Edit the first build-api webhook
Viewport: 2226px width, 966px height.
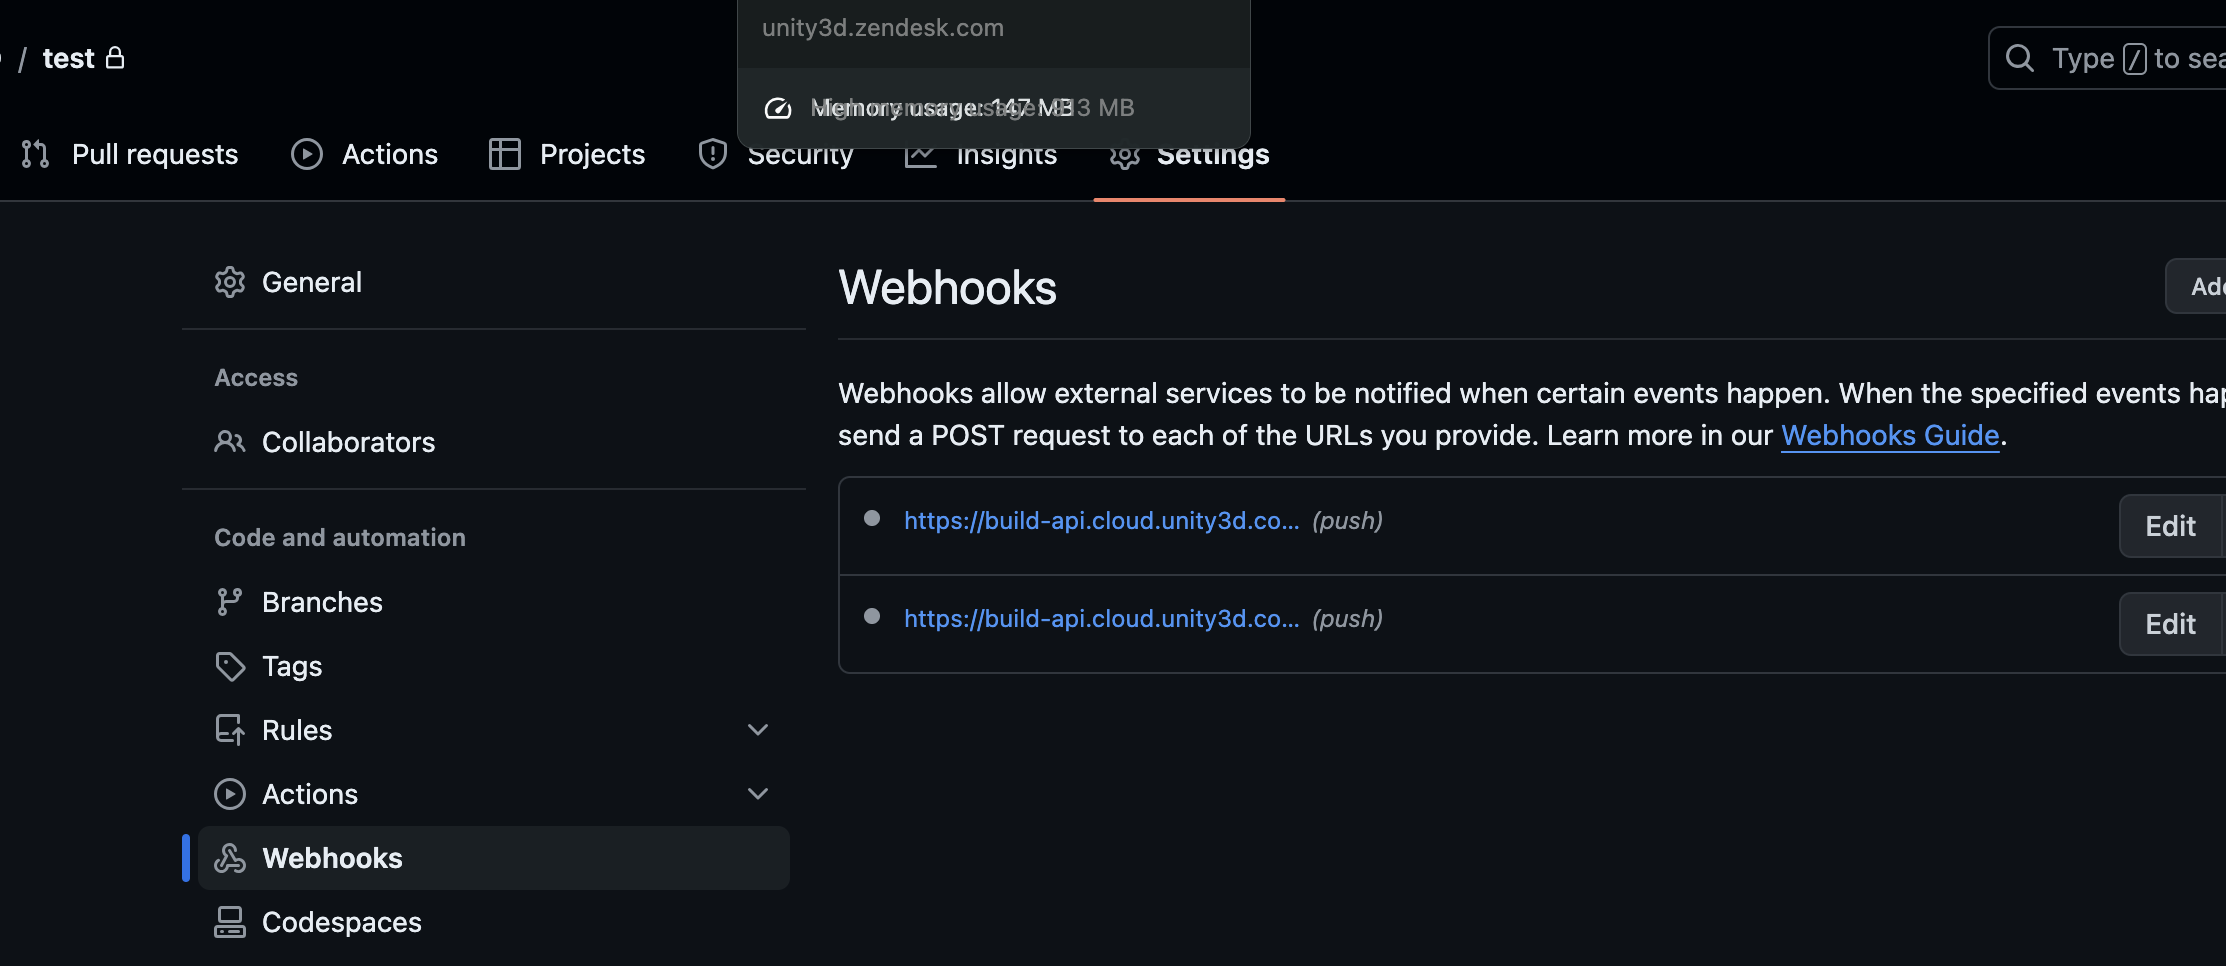tap(2170, 526)
